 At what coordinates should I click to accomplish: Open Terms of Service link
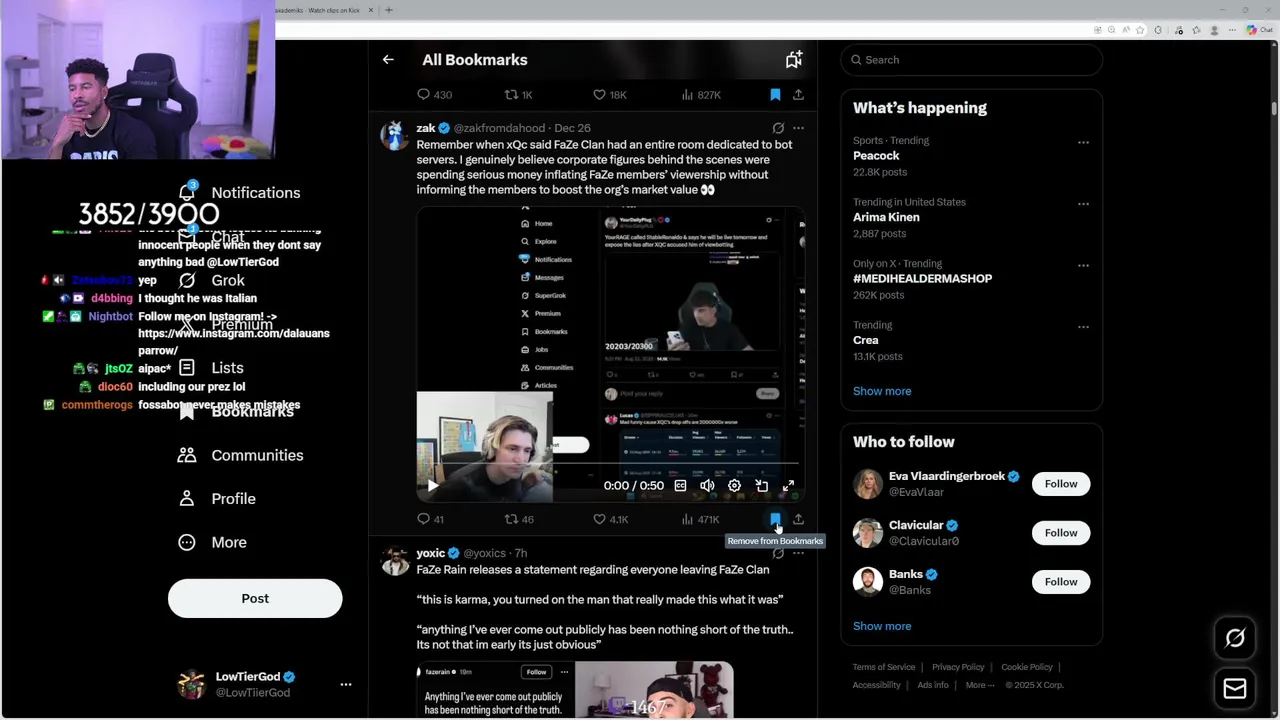coord(884,667)
